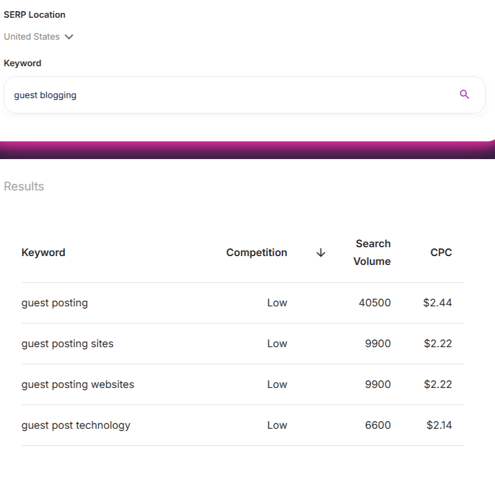Select the guest post technology keyword
The height and width of the screenshot is (482, 495).
pyautogui.click(x=76, y=425)
